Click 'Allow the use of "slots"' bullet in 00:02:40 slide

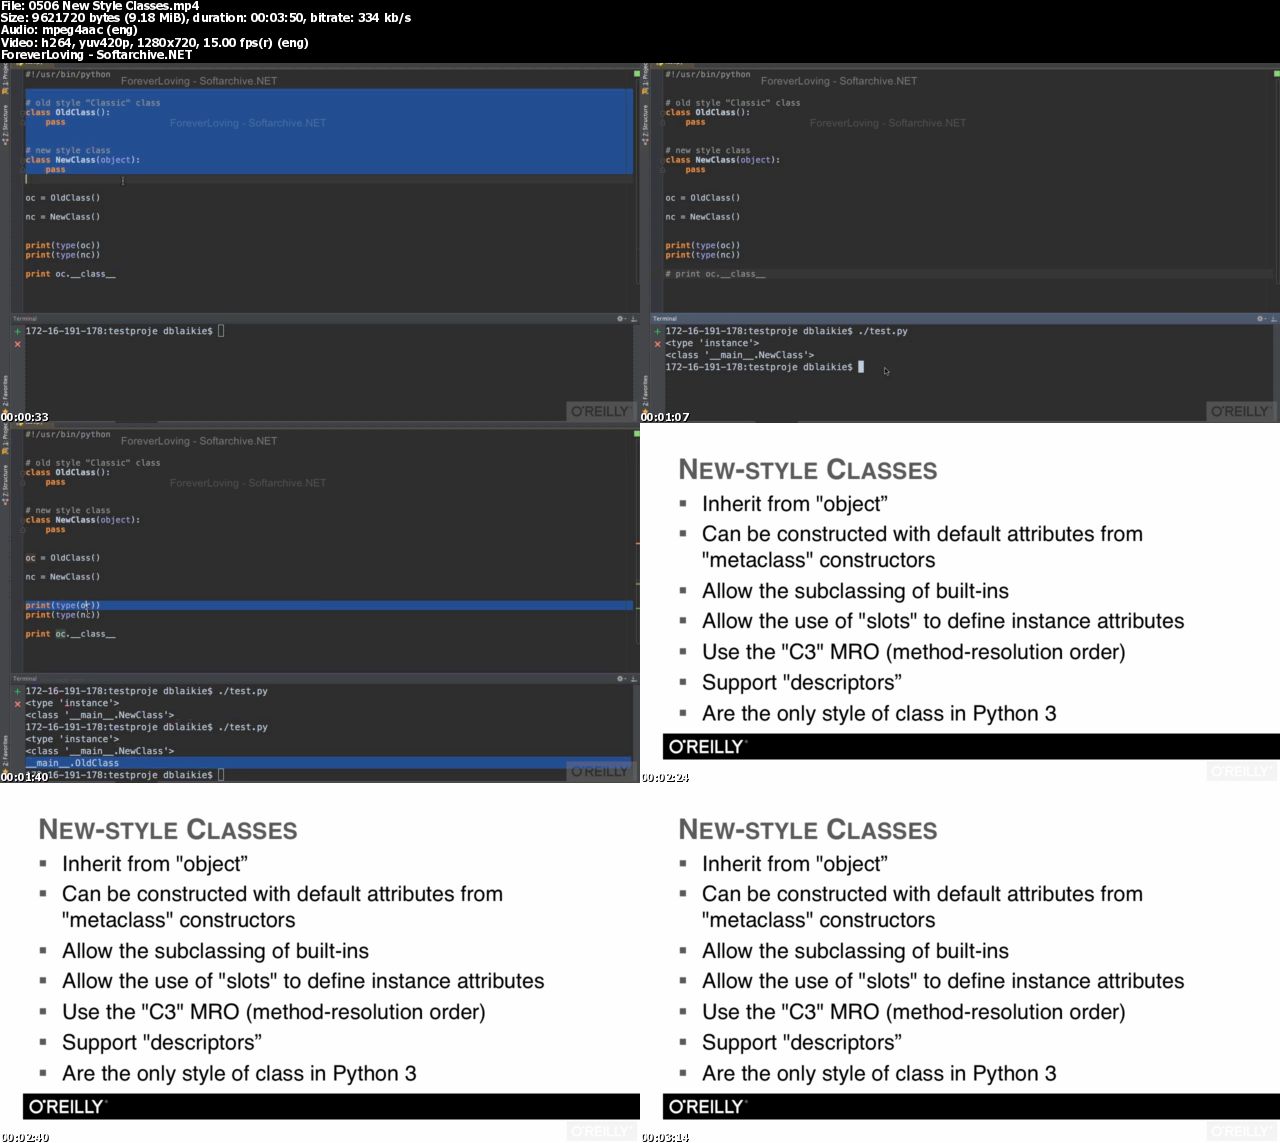[x=303, y=981]
